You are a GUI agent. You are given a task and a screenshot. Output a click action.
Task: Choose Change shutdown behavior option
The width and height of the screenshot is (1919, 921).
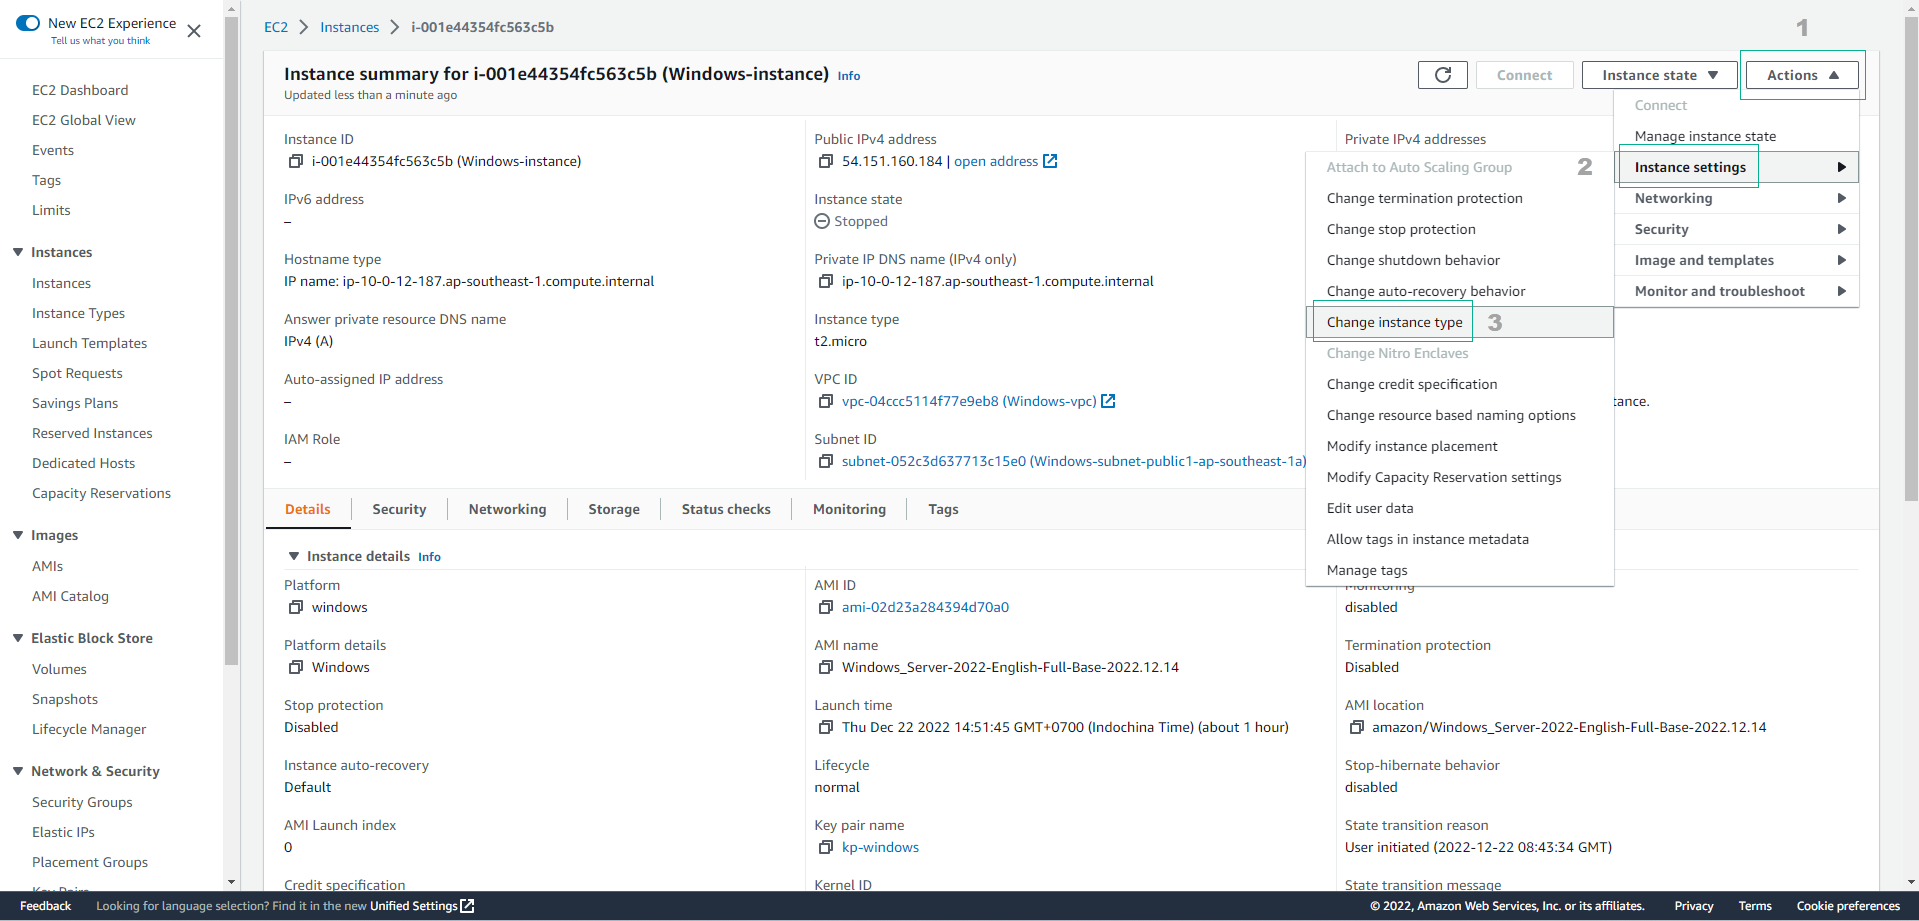(1460, 260)
